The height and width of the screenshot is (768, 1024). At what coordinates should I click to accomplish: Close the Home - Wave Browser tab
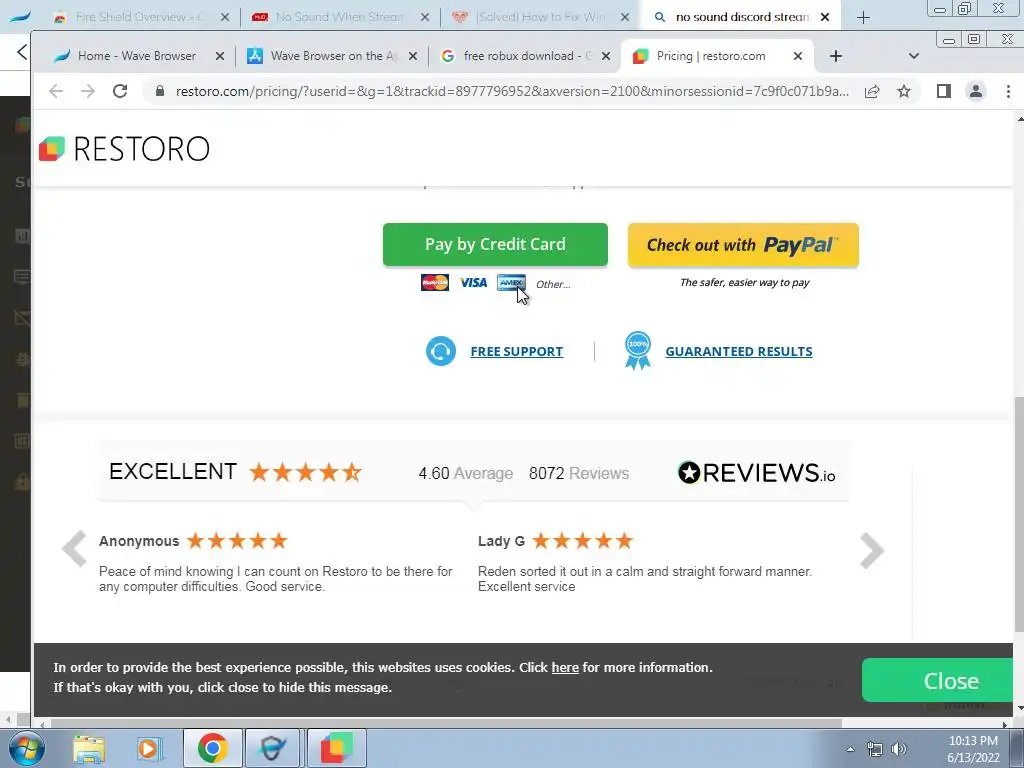pyautogui.click(x=220, y=56)
